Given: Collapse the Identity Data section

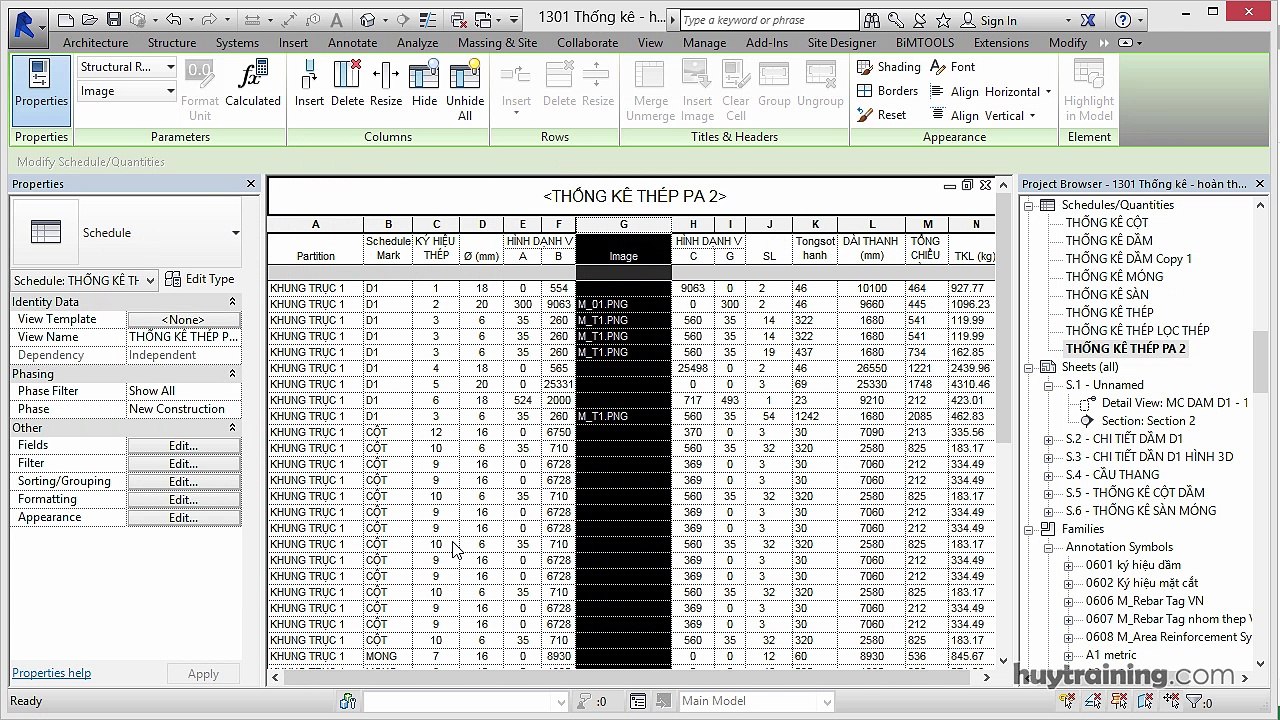Looking at the screenshot, I should (x=232, y=302).
